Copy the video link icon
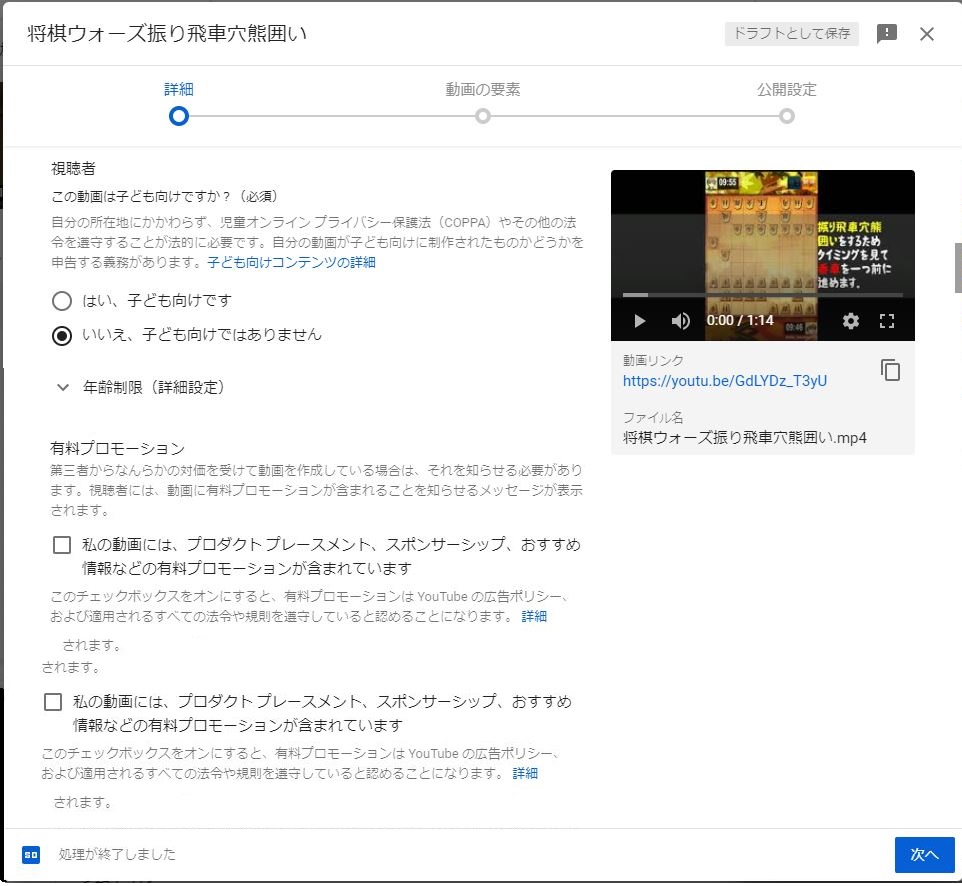 coord(890,370)
